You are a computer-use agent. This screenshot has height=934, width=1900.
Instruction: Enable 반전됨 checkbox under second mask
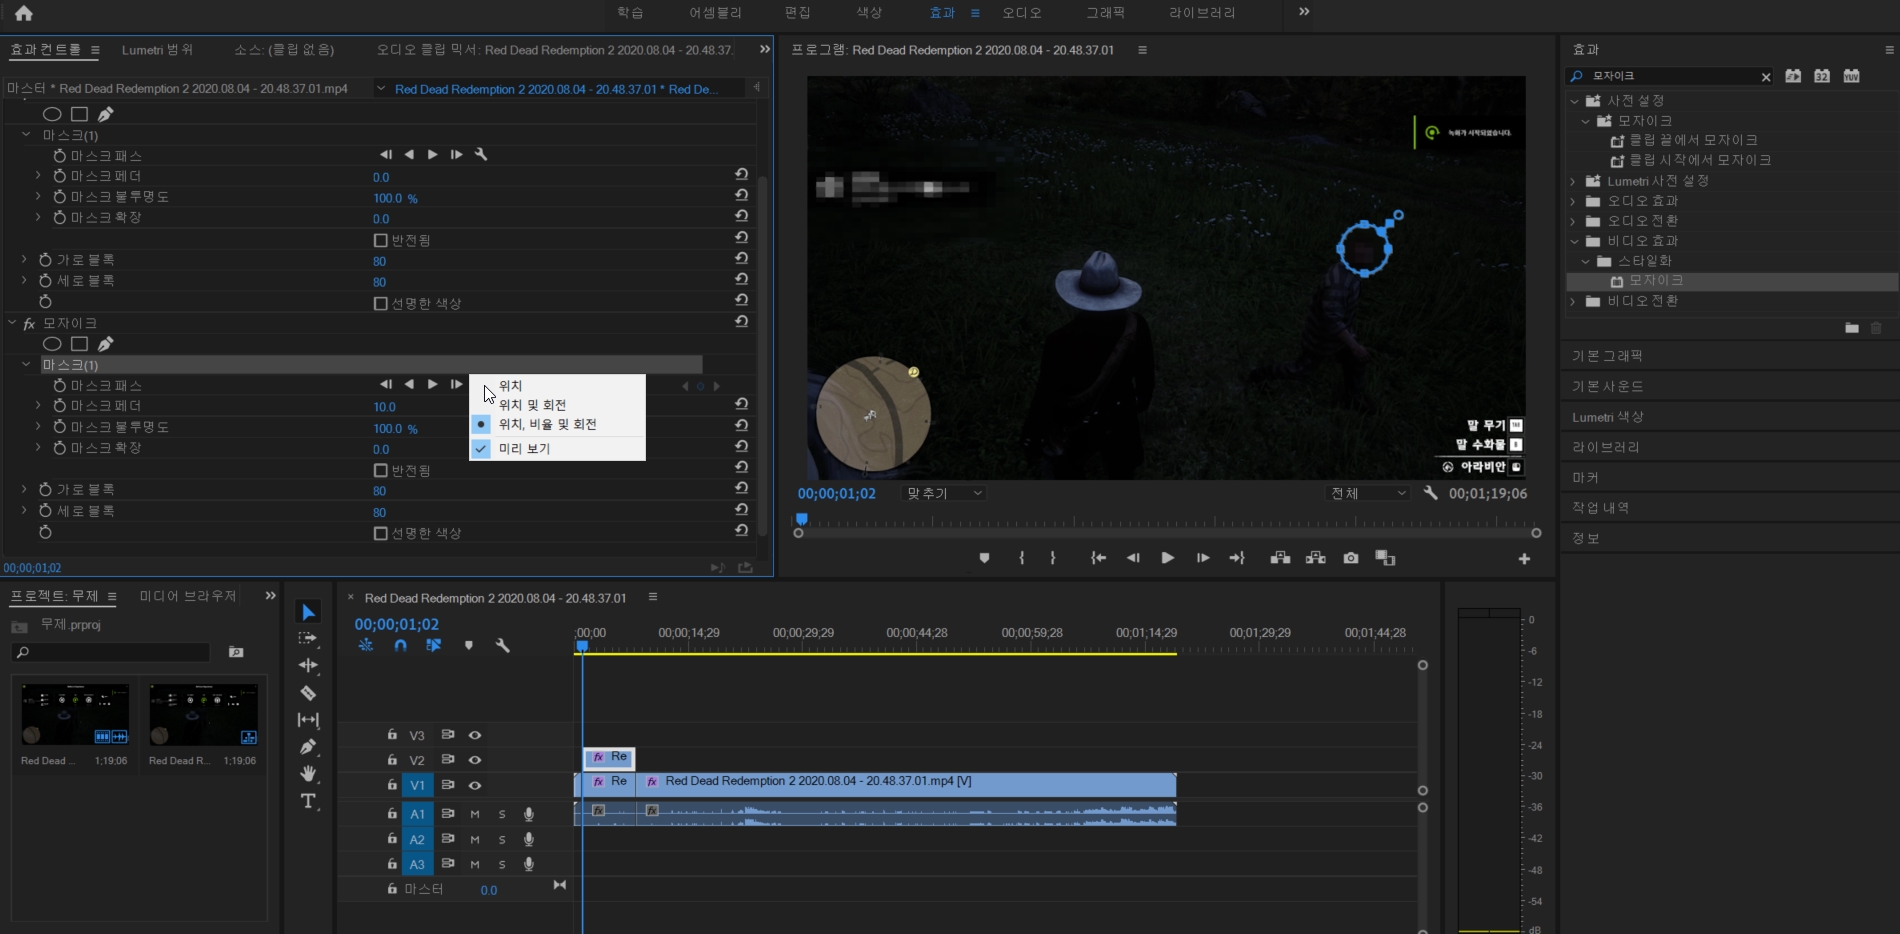tap(380, 470)
